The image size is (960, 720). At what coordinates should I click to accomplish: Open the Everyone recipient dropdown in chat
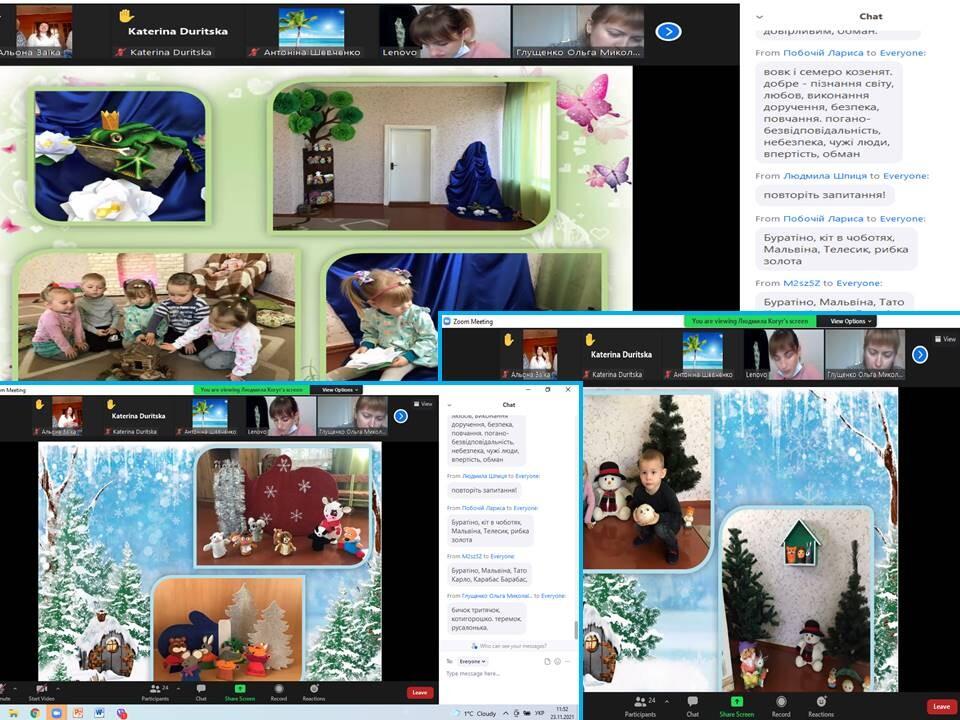(x=473, y=661)
